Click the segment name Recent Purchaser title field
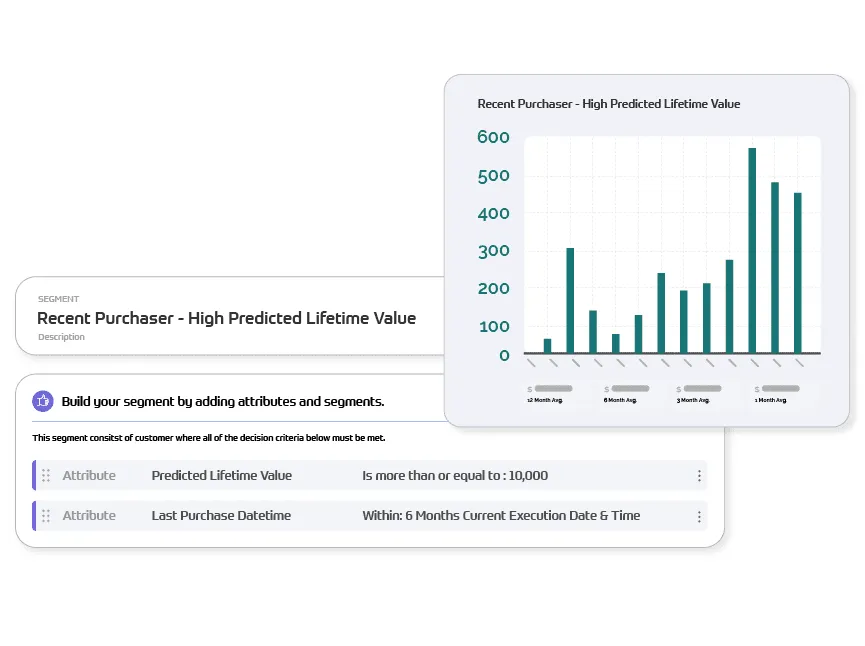The height and width of the screenshot is (646, 865). [226, 318]
